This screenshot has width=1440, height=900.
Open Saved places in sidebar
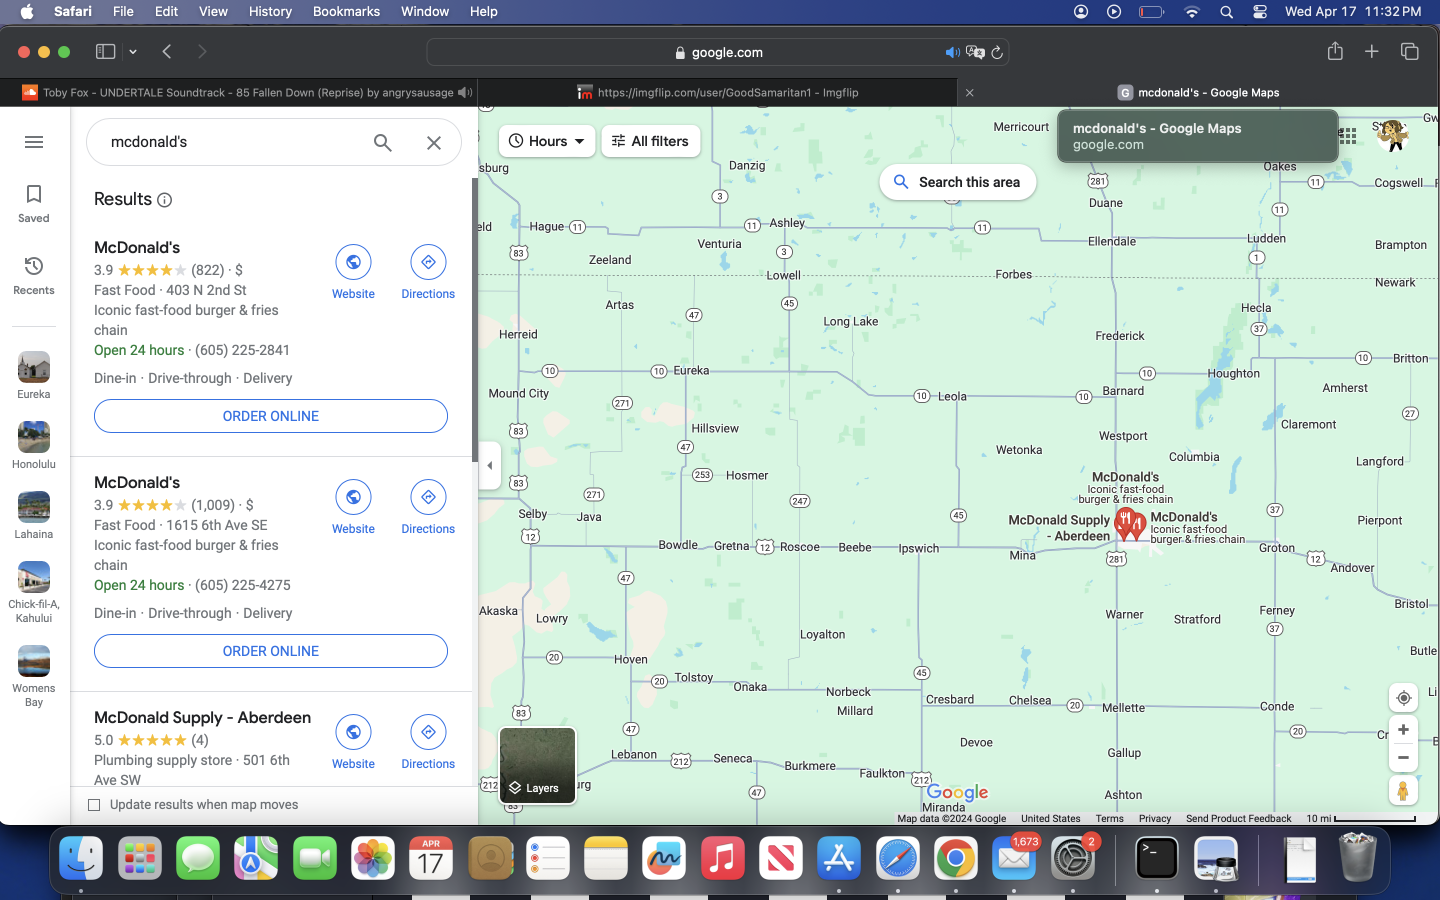coord(34,203)
